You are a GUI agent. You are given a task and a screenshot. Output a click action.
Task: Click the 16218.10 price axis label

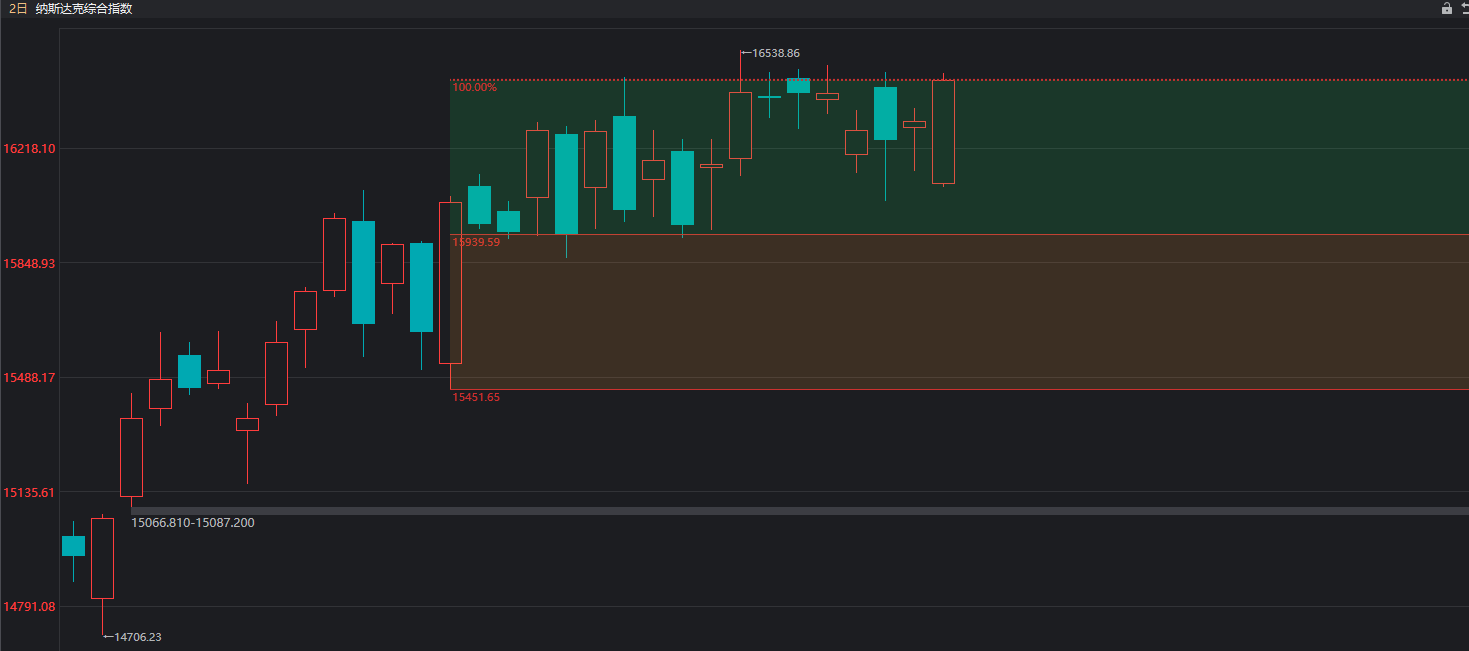pyautogui.click(x=29, y=149)
